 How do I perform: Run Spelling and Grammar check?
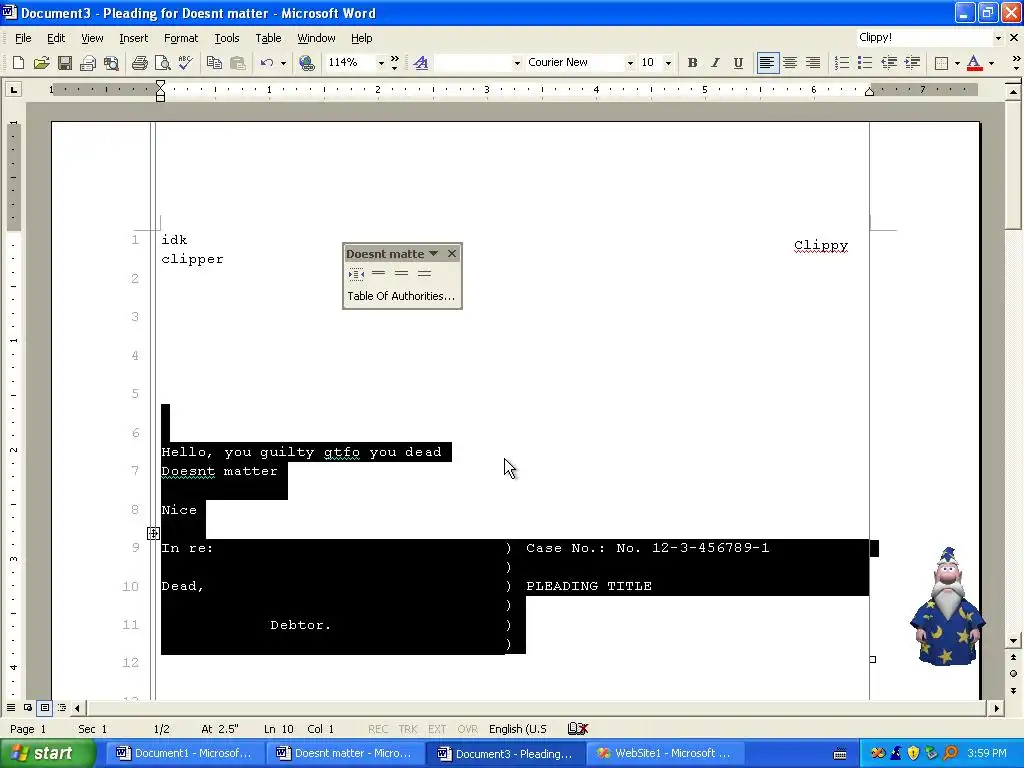click(185, 63)
